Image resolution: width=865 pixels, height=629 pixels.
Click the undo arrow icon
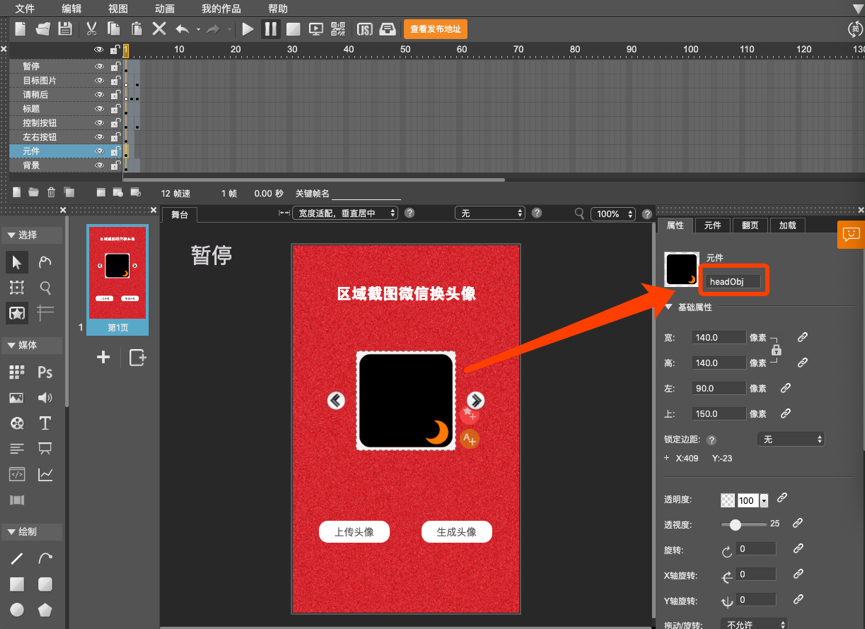[x=182, y=29]
